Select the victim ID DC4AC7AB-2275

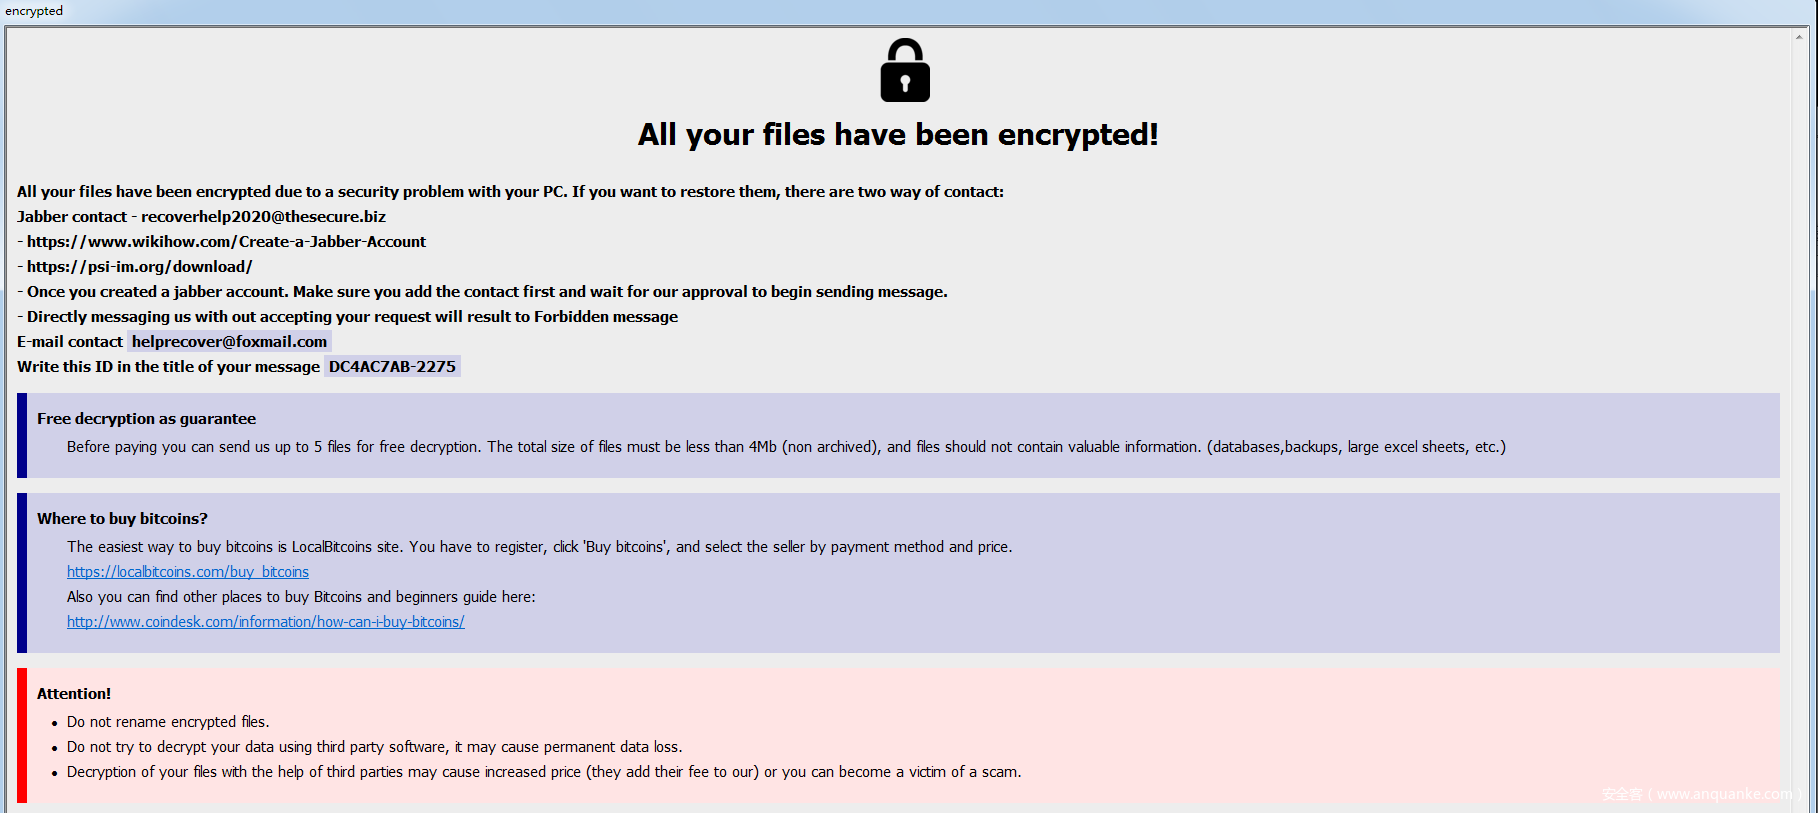(x=392, y=367)
